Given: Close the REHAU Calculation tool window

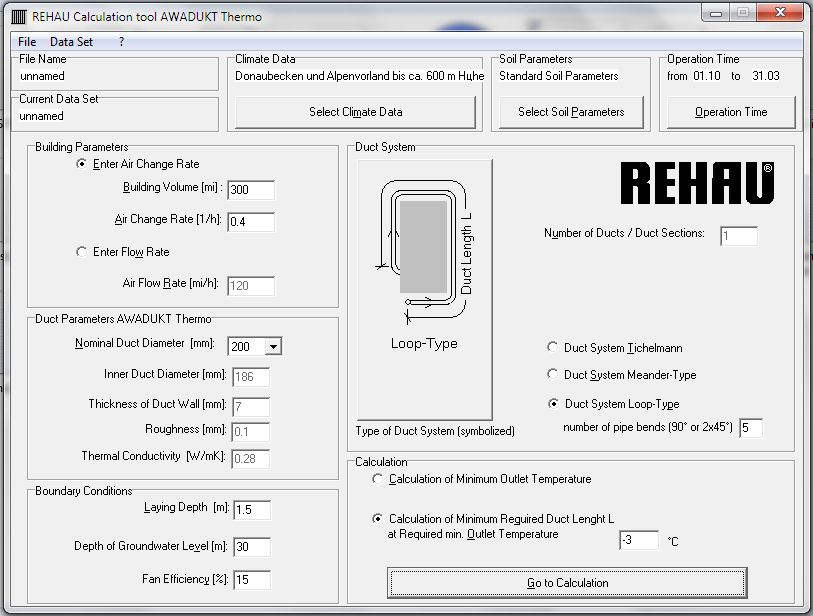Looking at the screenshot, I should click(780, 13).
